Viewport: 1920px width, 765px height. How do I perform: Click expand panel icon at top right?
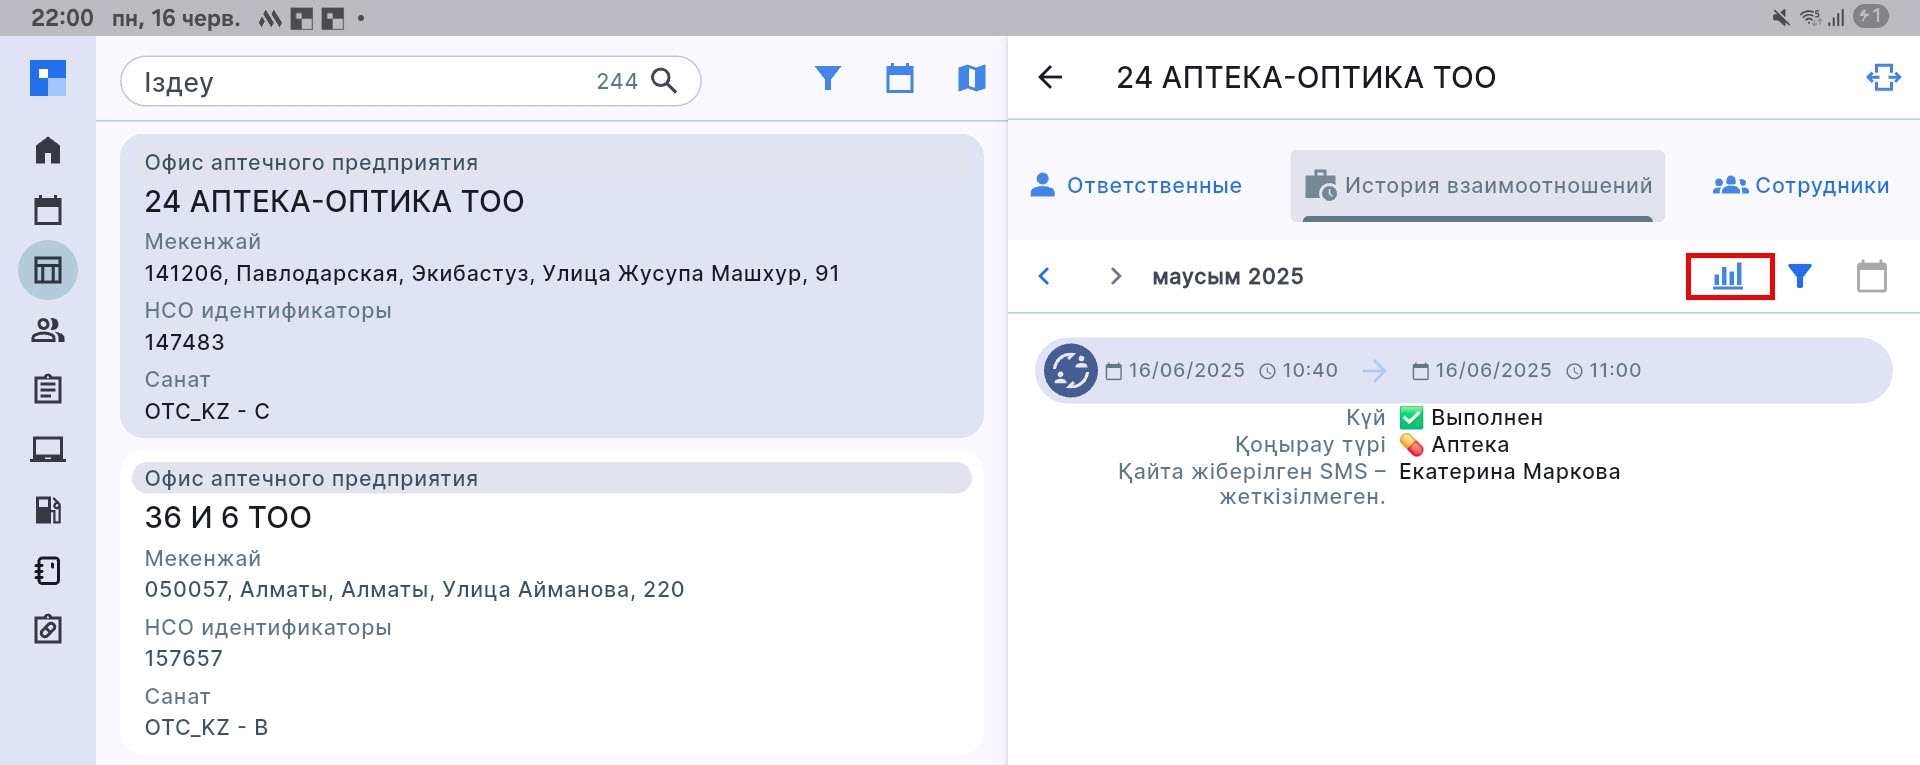pyautogui.click(x=1883, y=78)
